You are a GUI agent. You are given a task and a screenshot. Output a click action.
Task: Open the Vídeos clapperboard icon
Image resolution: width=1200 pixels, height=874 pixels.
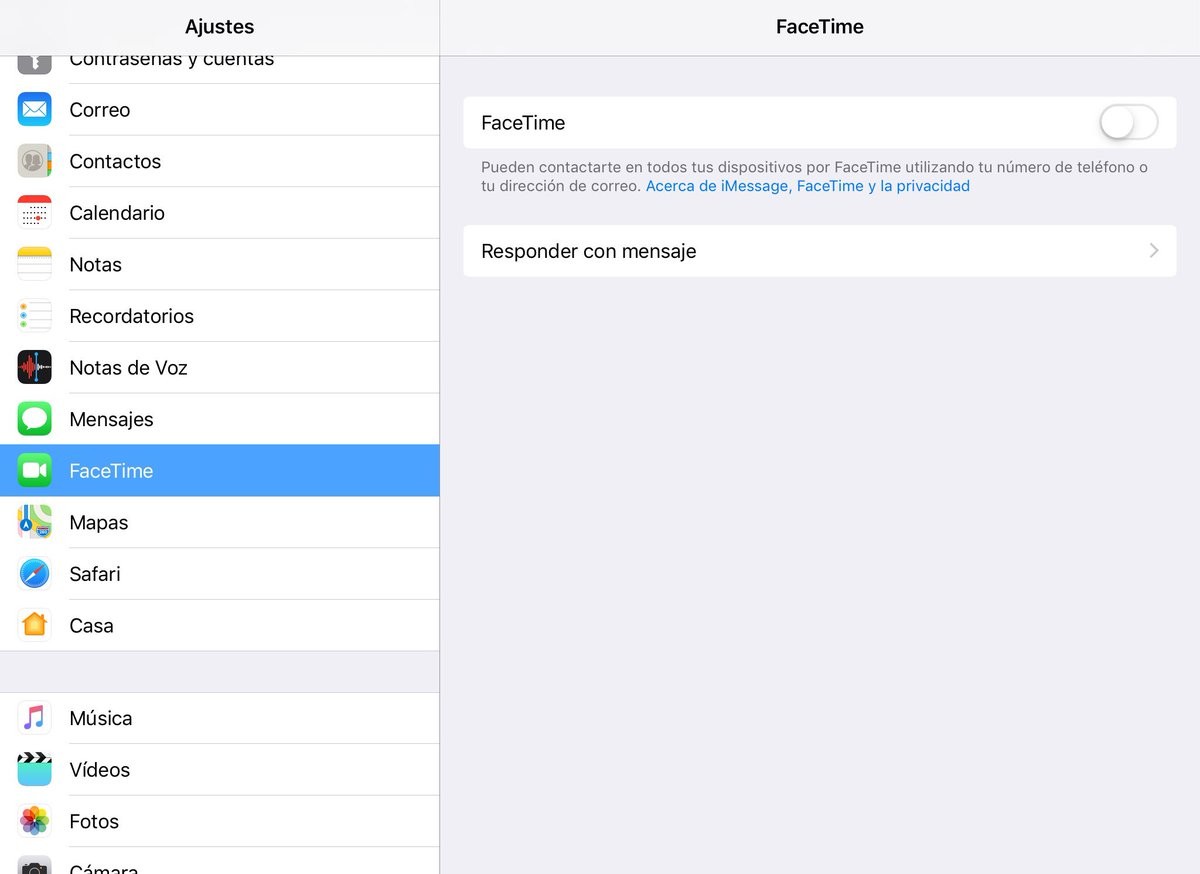[x=34, y=770]
